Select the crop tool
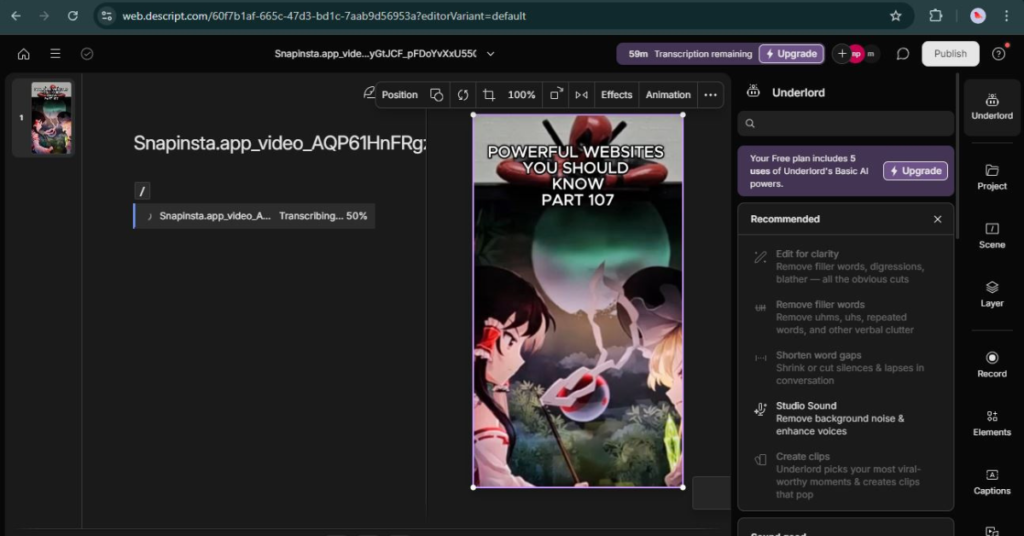1024x536 pixels. (488, 95)
